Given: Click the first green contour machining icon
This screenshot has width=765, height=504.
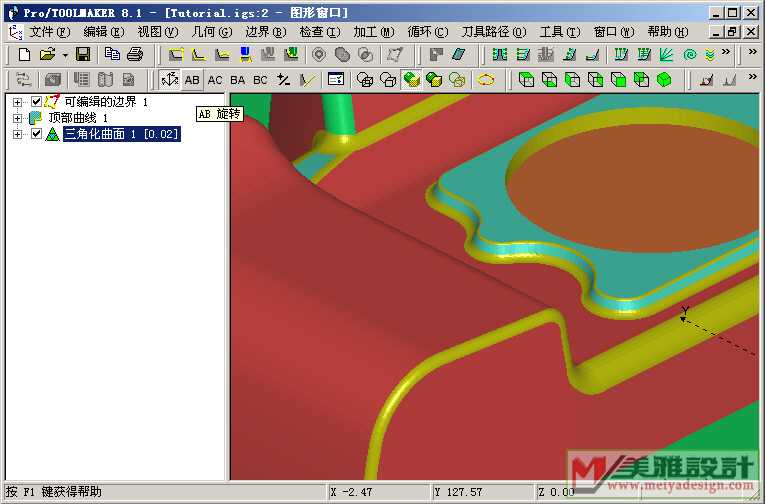Looking at the screenshot, I should [x=500, y=54].
